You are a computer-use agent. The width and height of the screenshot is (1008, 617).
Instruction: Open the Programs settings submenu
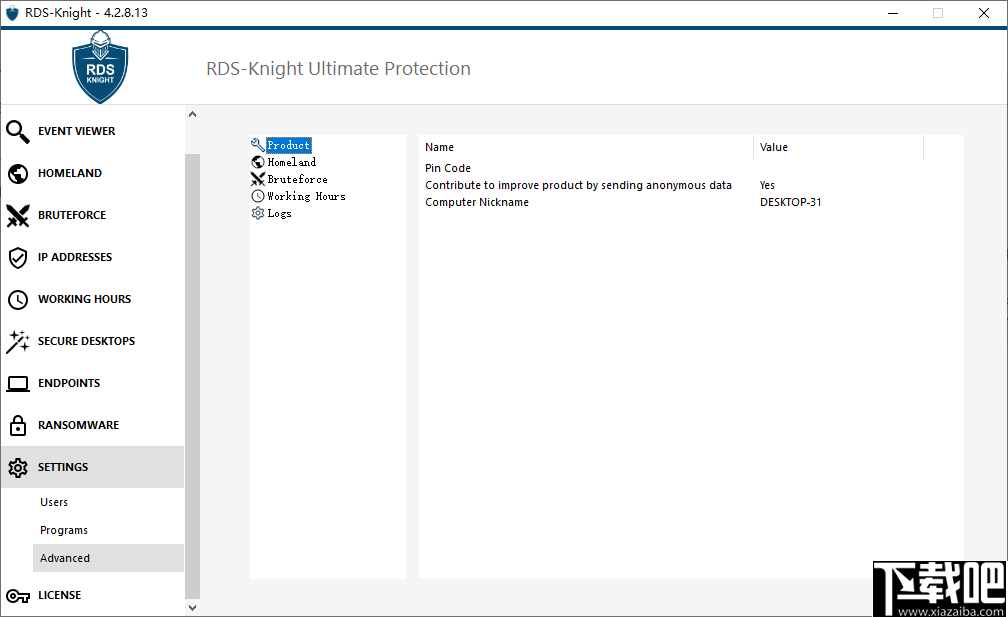pos(64,530)
